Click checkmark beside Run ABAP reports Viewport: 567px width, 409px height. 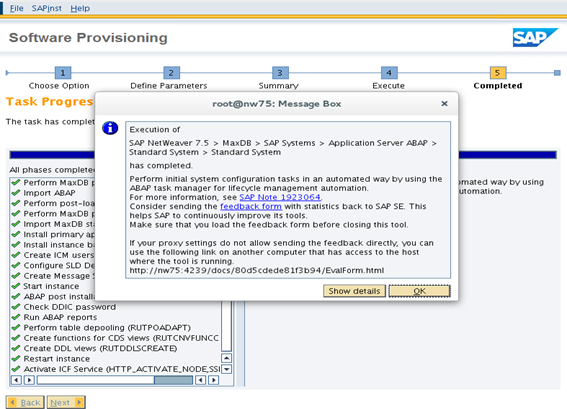(x=16, y=317)
